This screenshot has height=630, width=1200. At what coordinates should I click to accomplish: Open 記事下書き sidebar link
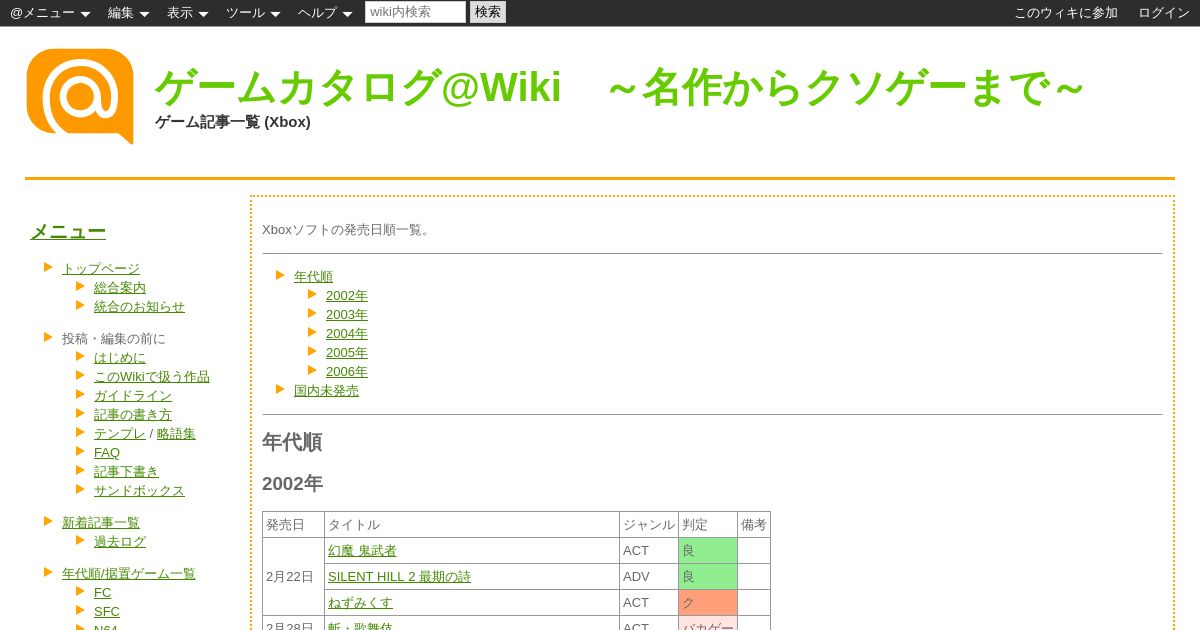click(x=126, y=471)
